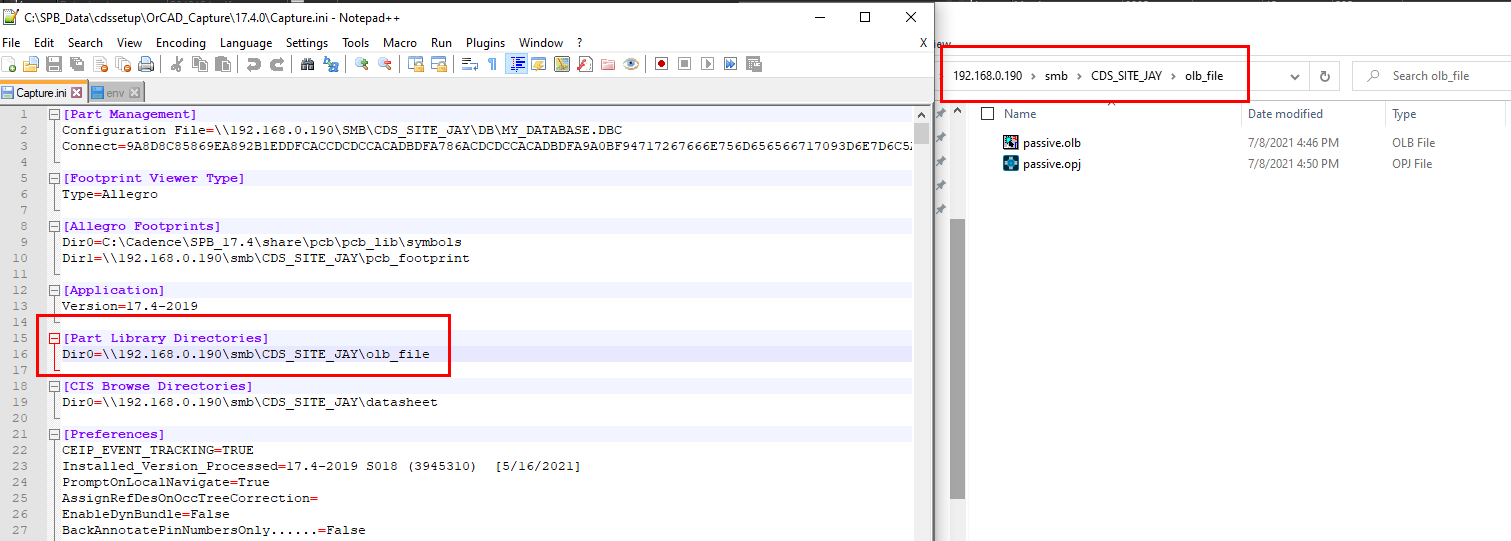Collapse the [Allegro Footprints] fold marker
The image size is (1511, 541).
(x=54, y=226)
